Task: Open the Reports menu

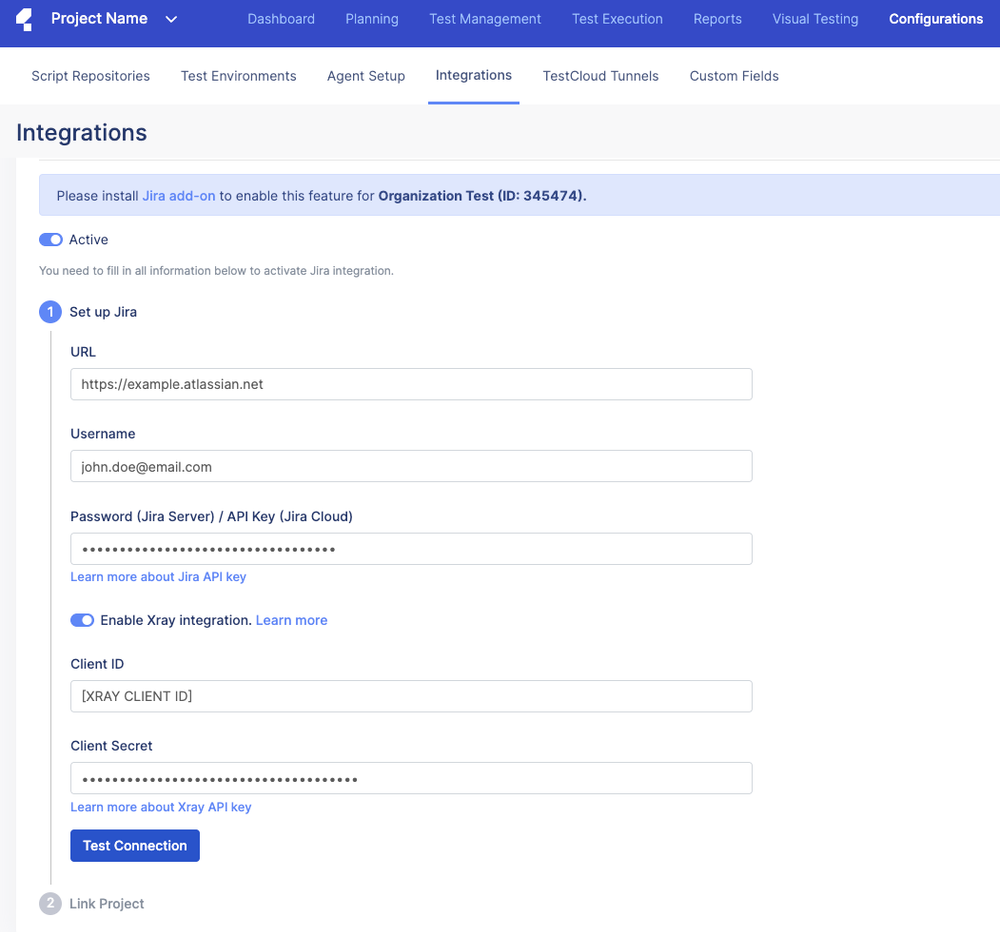Action: 717,18
